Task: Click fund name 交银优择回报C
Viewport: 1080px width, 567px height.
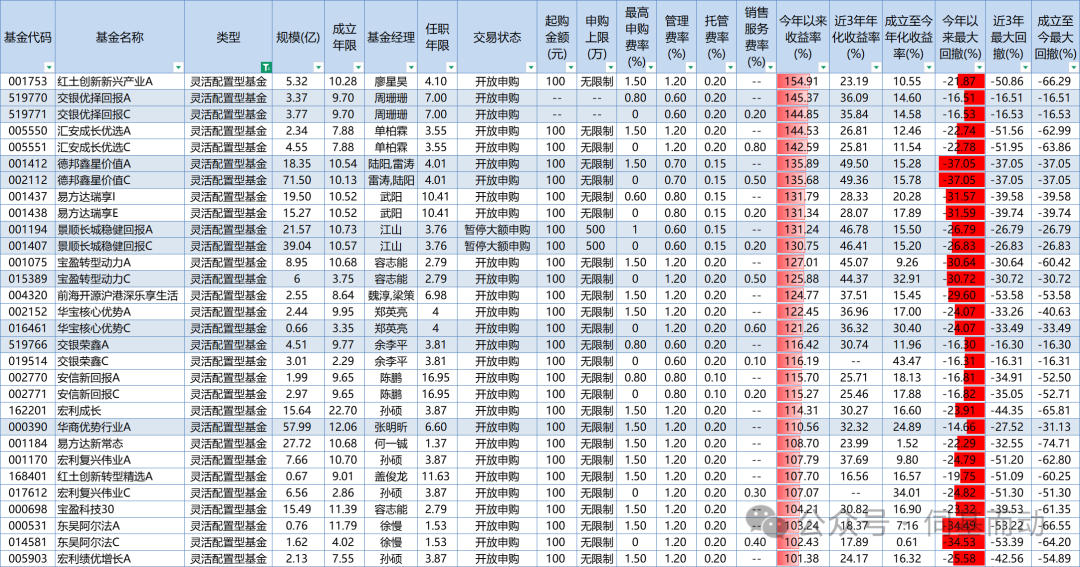Action: pos(94,114)
